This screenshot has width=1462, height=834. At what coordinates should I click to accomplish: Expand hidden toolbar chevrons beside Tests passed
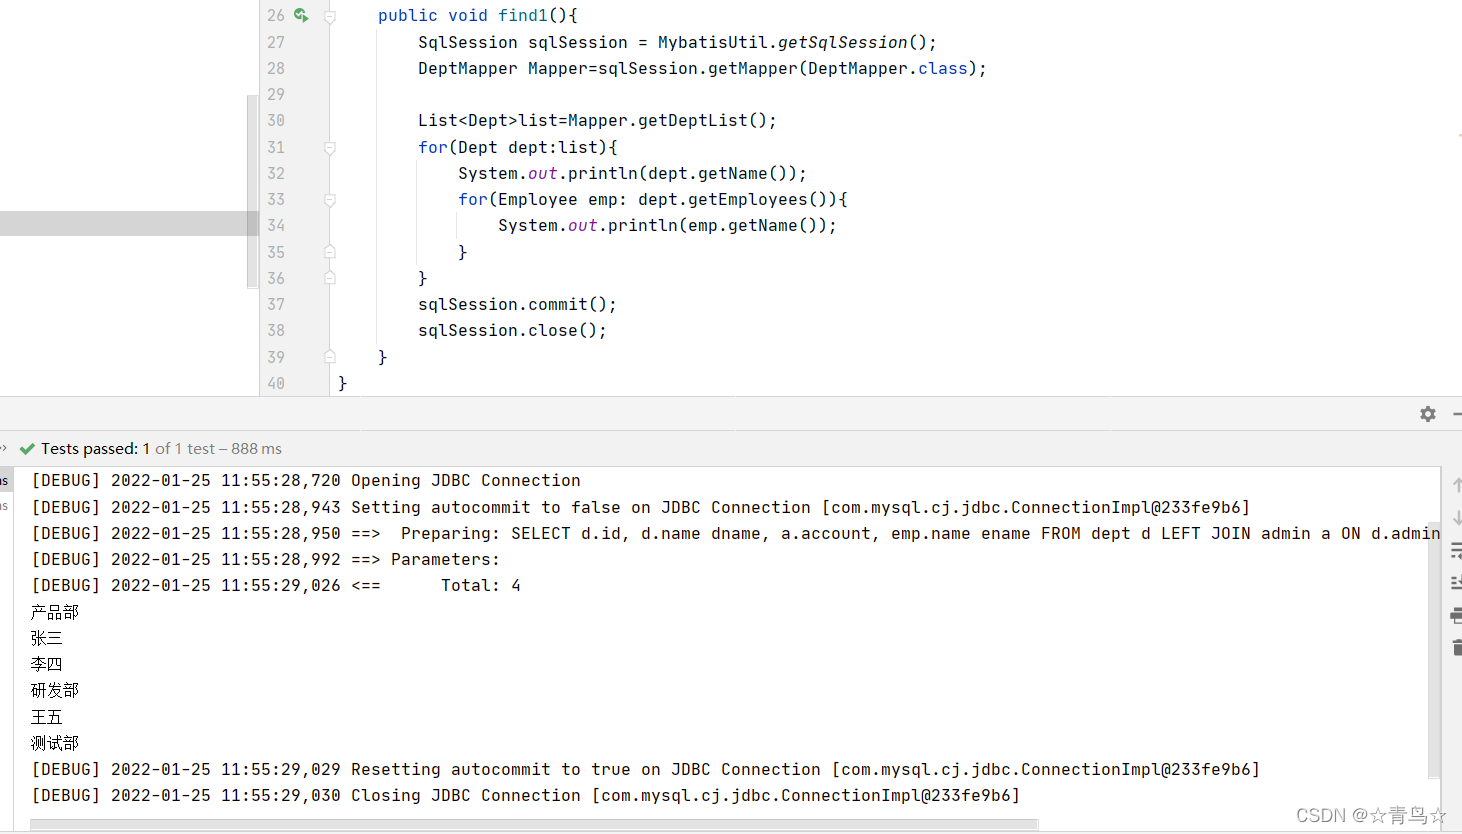tap(4, 448)
